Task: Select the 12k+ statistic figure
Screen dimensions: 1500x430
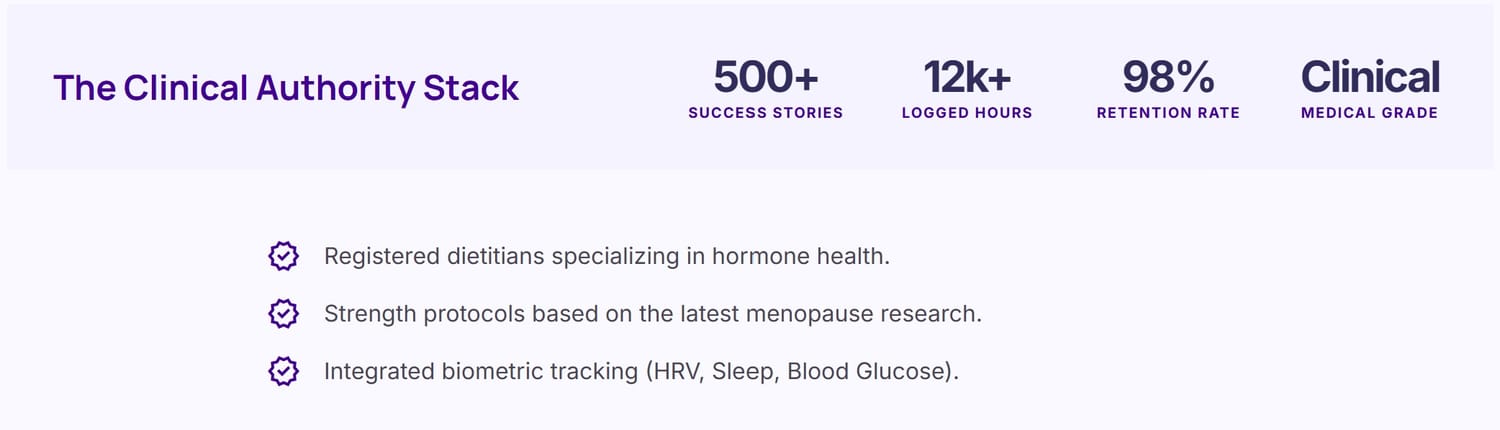Action: [967, 77]
